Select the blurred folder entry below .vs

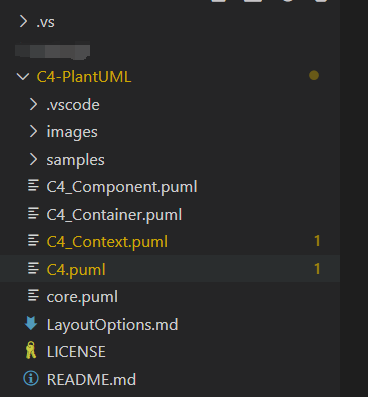(53, 51)
